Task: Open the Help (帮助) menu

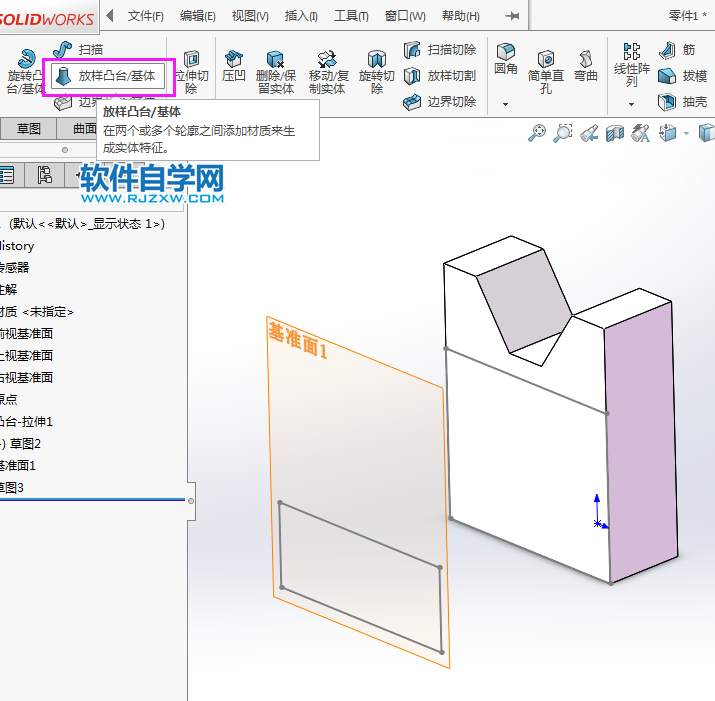Action: point(461,16)
